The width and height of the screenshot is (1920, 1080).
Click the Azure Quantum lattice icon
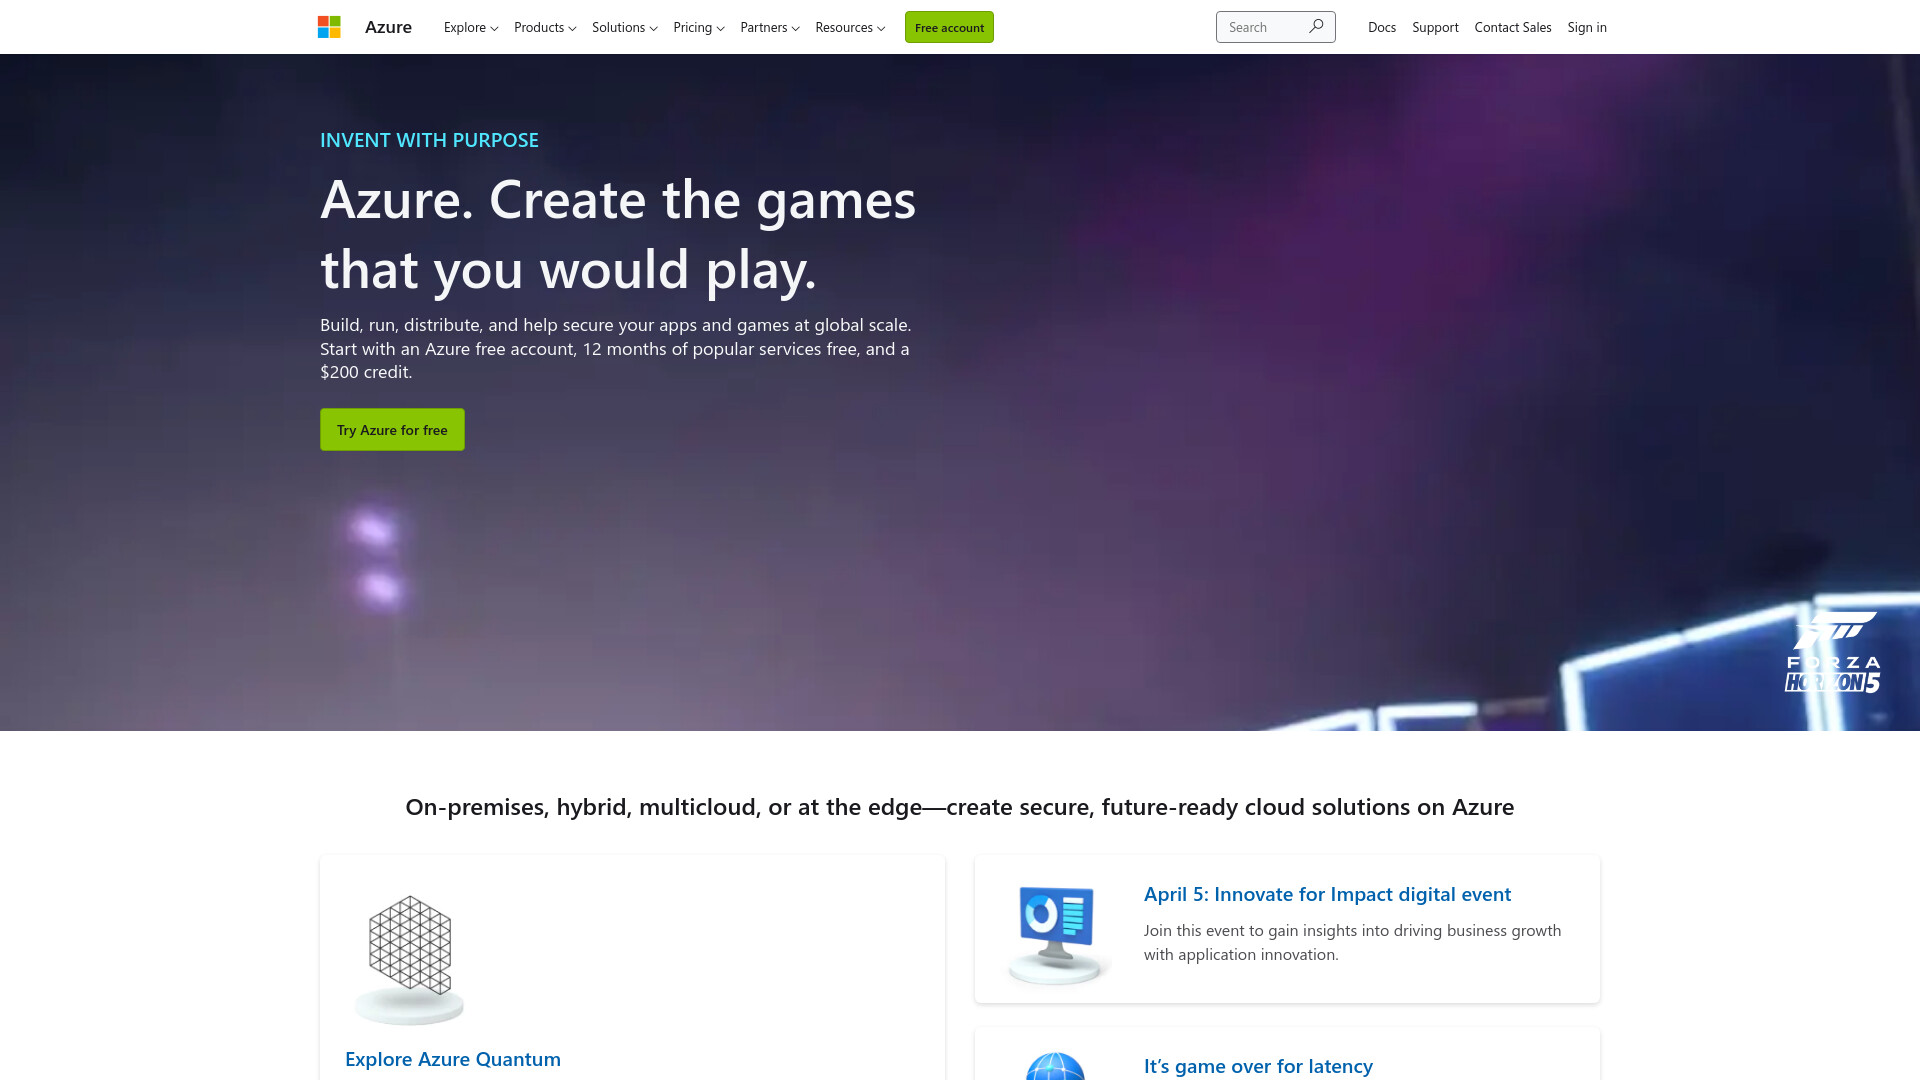pyautogui.click(x=410, y=960)
